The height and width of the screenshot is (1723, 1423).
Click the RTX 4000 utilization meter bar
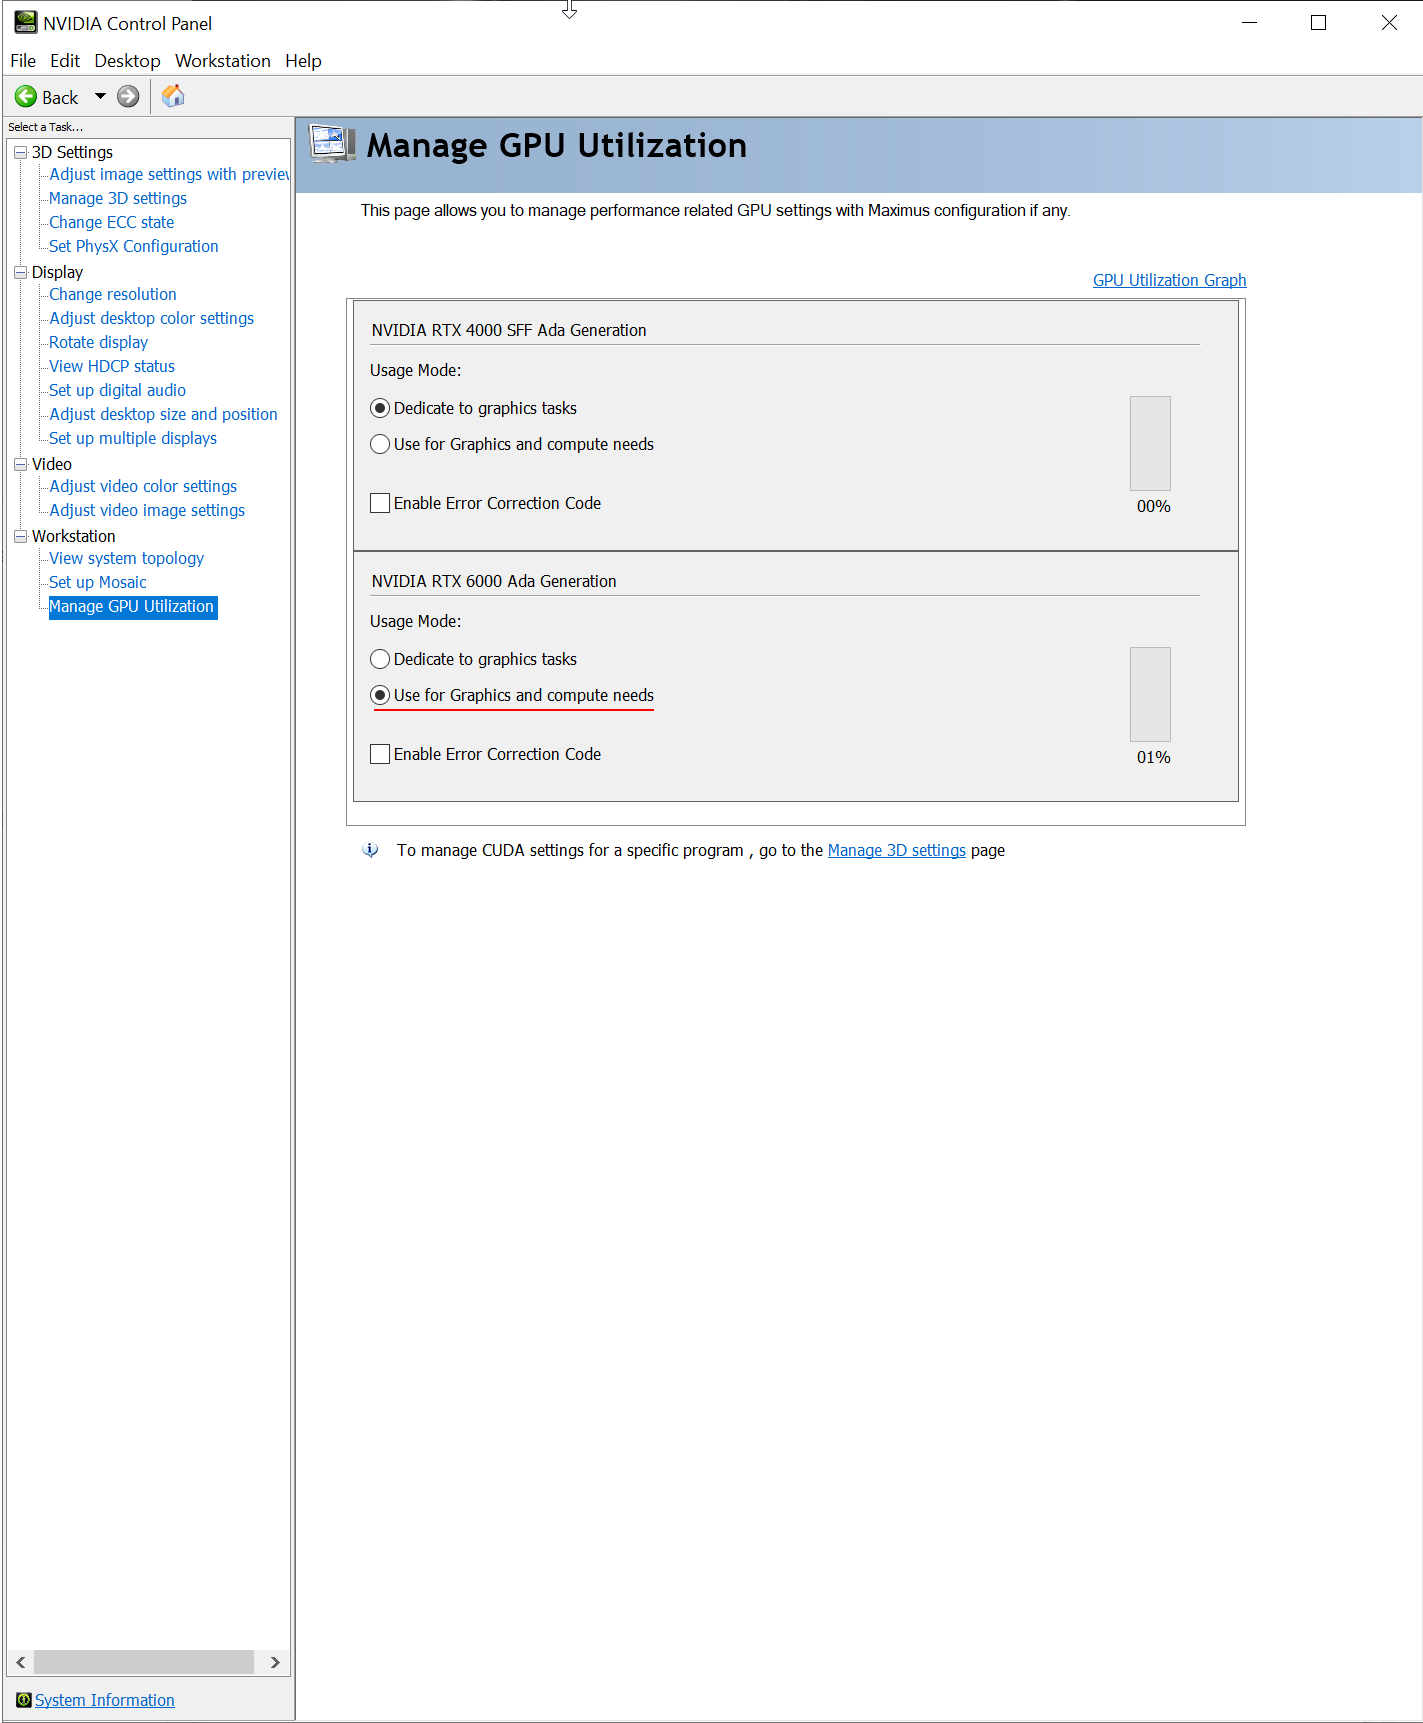click(1150, 443)
